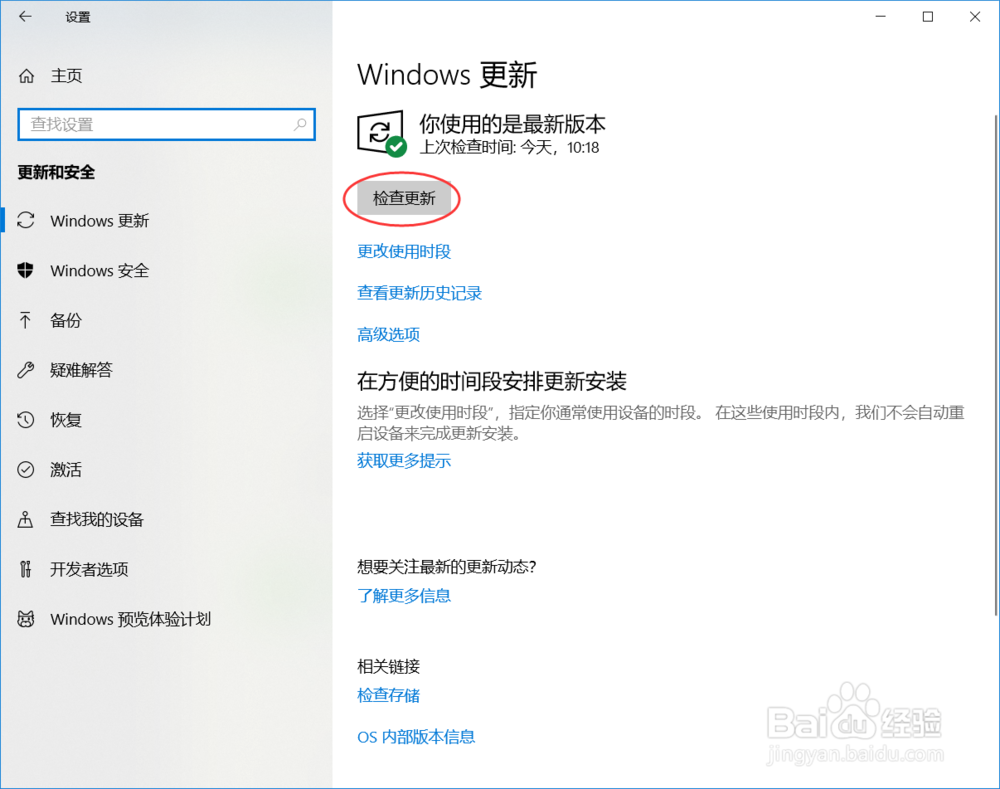Click the update status icon with green check
Screen dimensions: 1000x789
(381, 133)
